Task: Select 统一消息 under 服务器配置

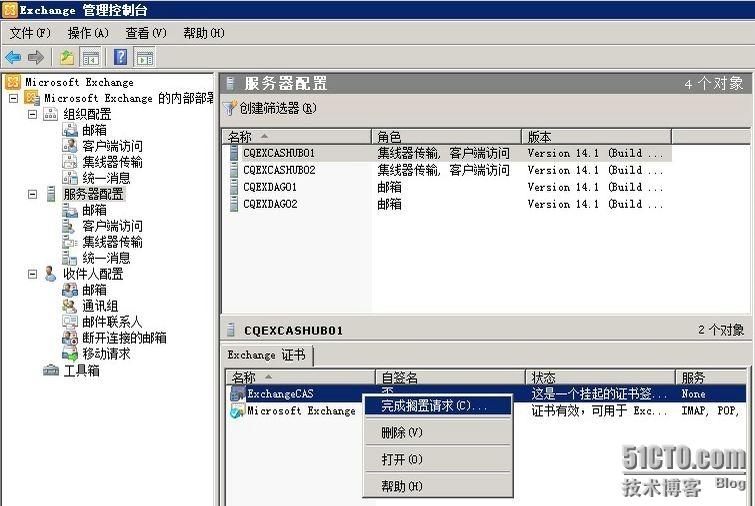Action: pyautogui.click(x=106, y=258)
